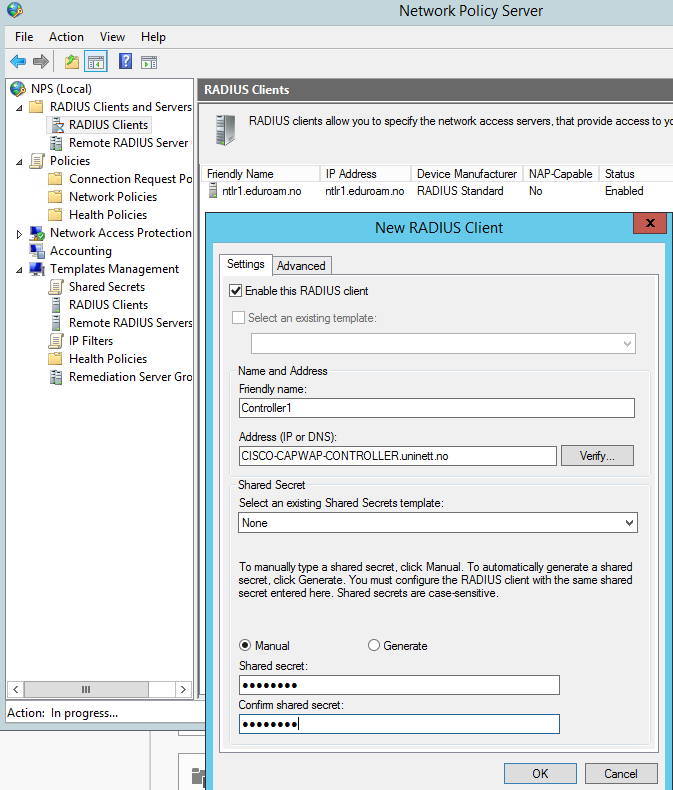
Task: Open the Help toolbar icon
Action: (x=125, y=61)
